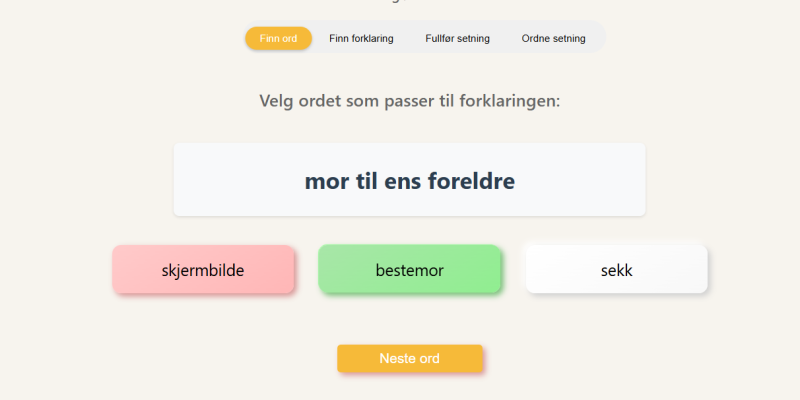Click the heading 'Velg ordet som passer til forklaringen'
Viewport: 800px width, 400px height.
[409, 101]
